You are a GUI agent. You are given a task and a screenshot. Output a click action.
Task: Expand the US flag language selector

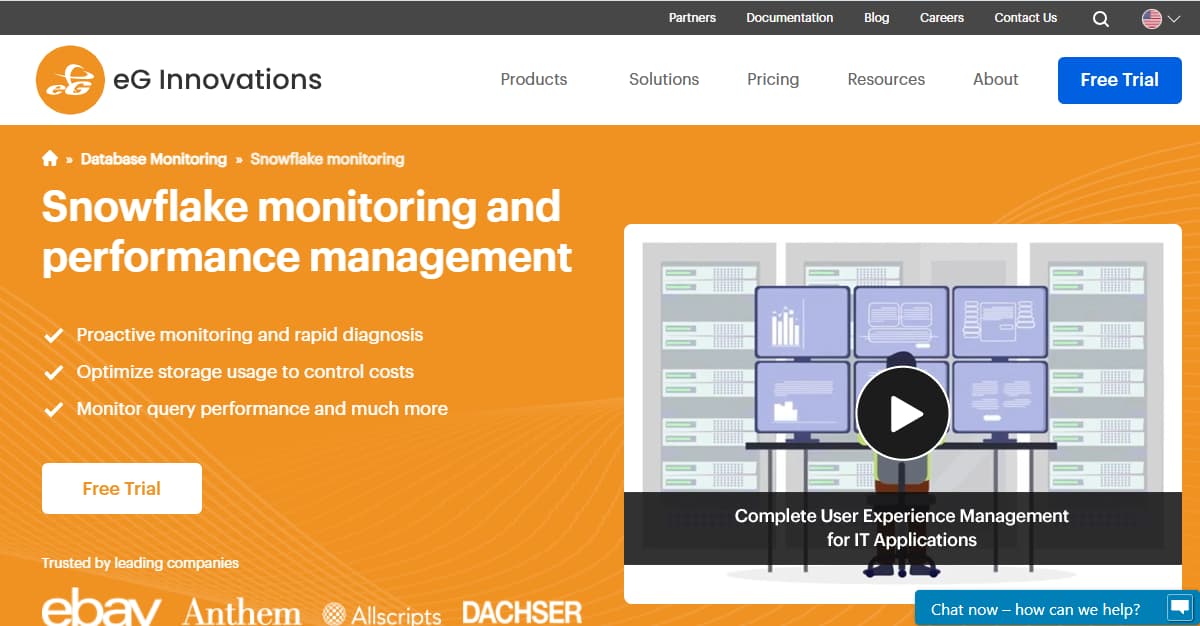pos(1160,18)
